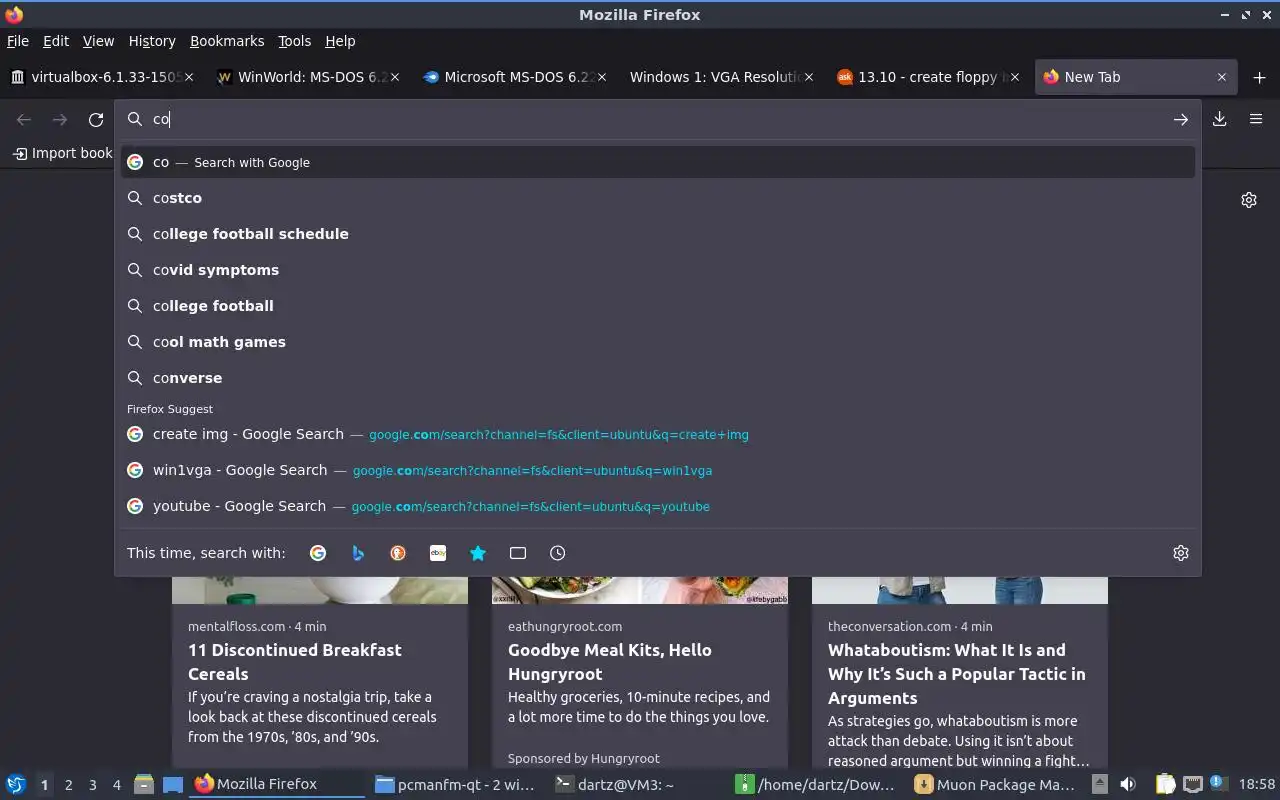The image size is (1280, 800).
Task: Open the Firefox hamburger application menu
Action: click(1256, 119)
